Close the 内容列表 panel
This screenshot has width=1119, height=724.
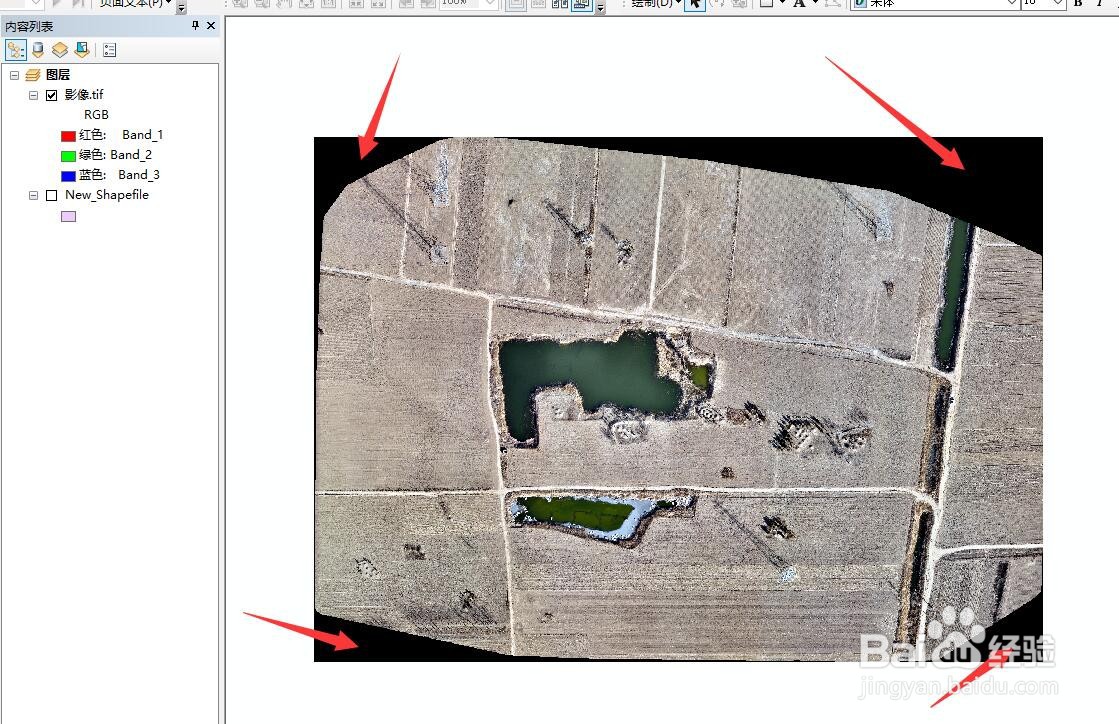211,26
